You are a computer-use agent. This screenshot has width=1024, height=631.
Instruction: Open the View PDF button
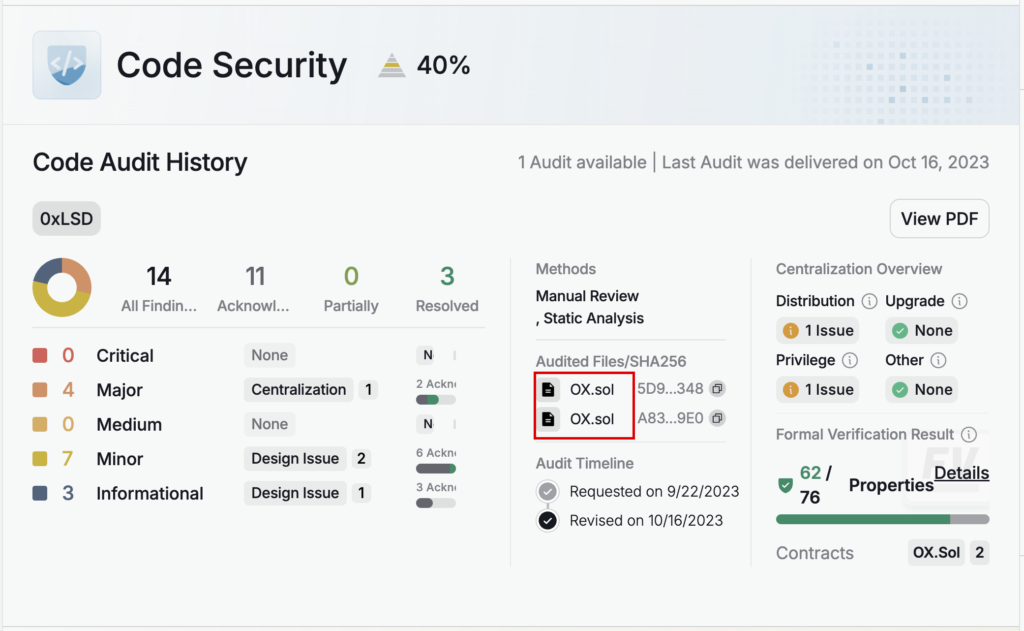click(x=939, y=219)
